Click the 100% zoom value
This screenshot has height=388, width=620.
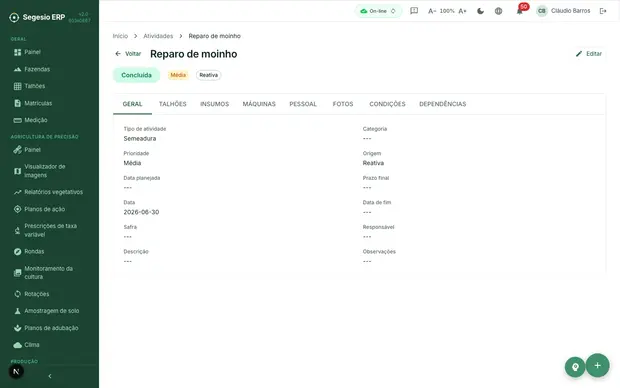tap(447, 11)
